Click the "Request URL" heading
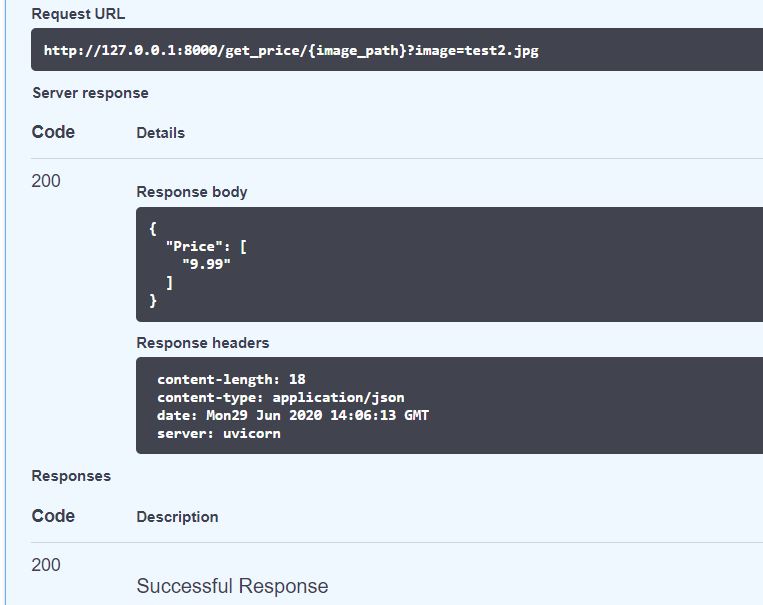 tap(78, 14)
